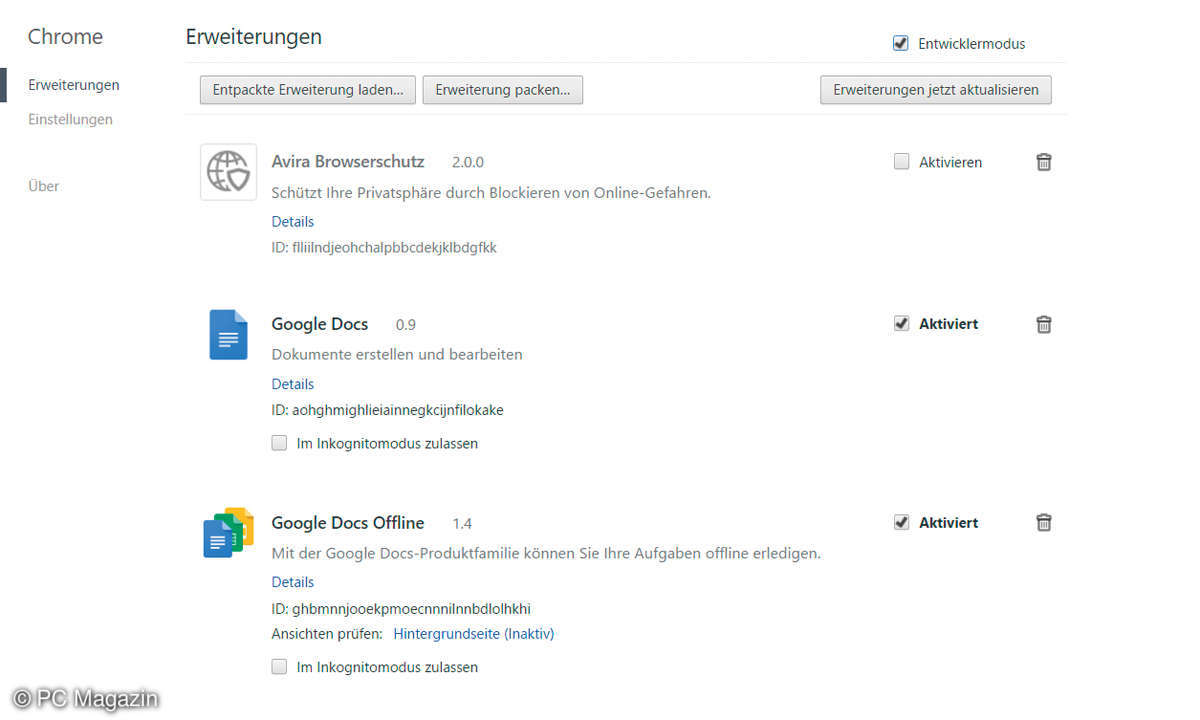The height and width of the screenshot is (720, 1200).
Task: Click the Google Docs Offline title
Action: [348, 523]
